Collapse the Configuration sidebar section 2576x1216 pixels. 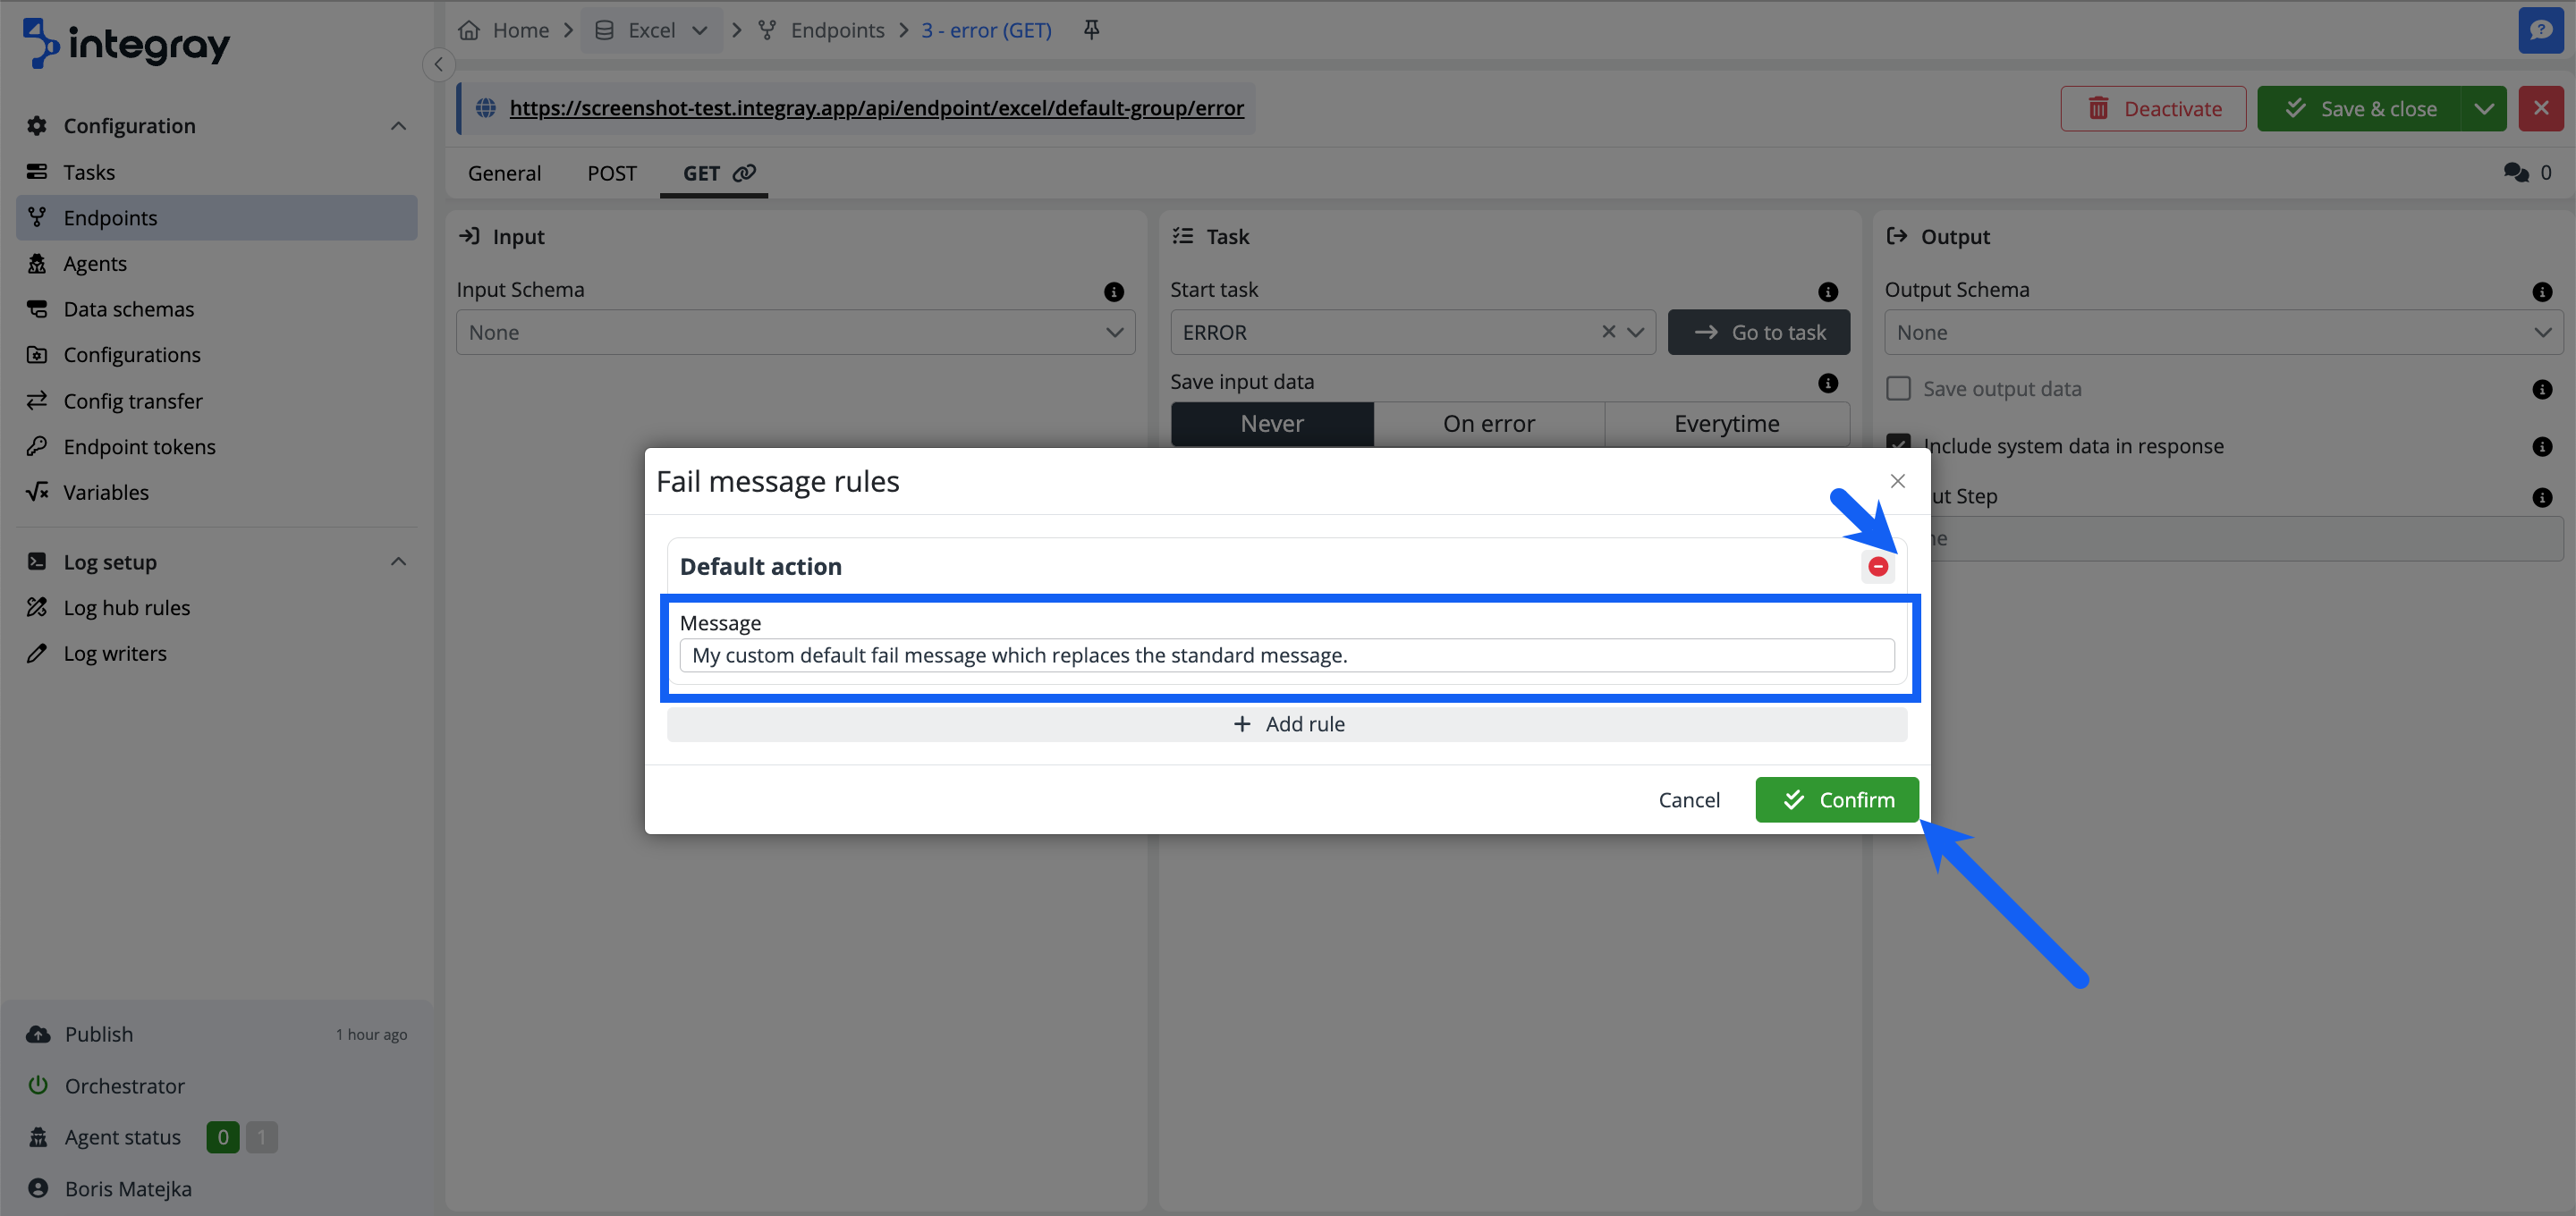pyautogui.click(x=398, y=126)
